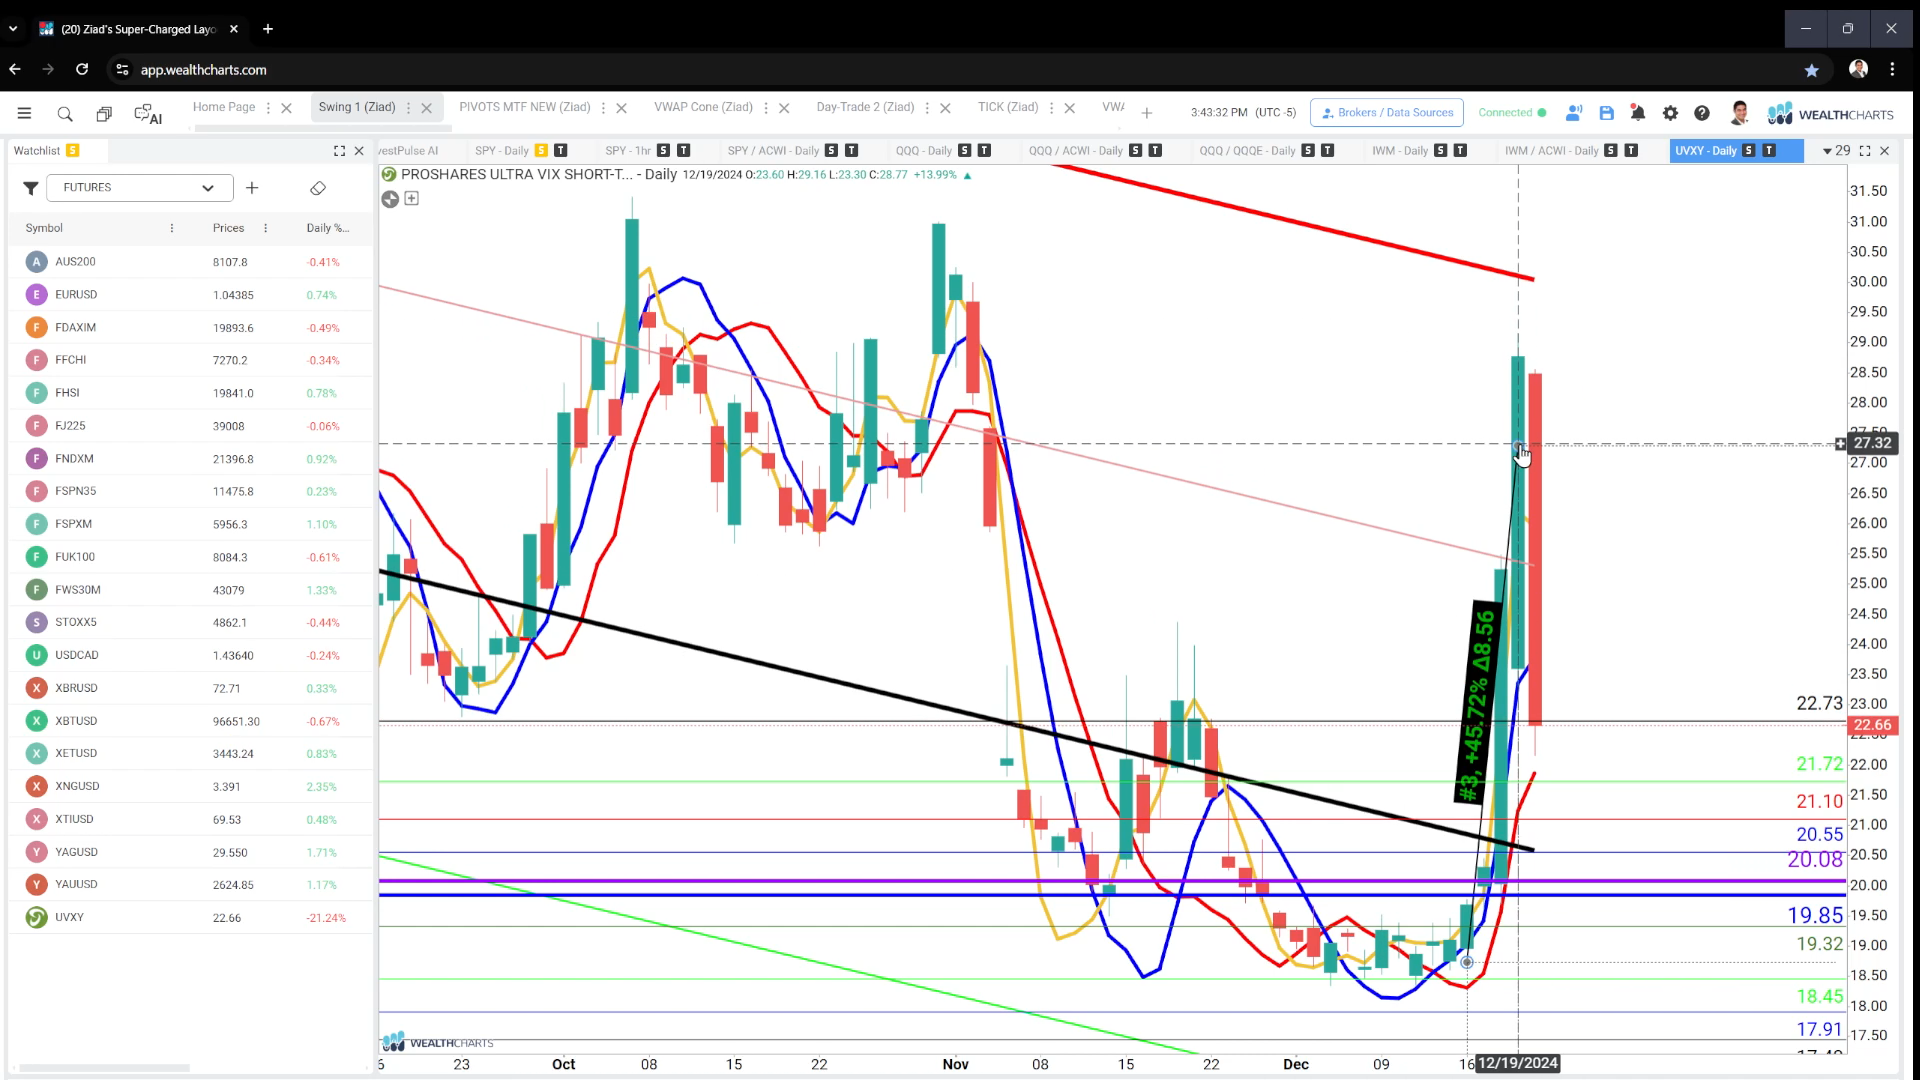The width and height of the screenshot is (1920, 1080).
Task: Close the Swing 1 (Ziad) tab
Action: (x=426, y=108)
